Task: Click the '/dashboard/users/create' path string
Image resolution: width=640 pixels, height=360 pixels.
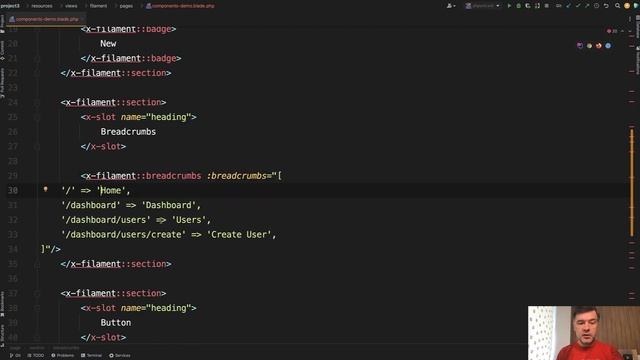Action: tap(123, 235)
